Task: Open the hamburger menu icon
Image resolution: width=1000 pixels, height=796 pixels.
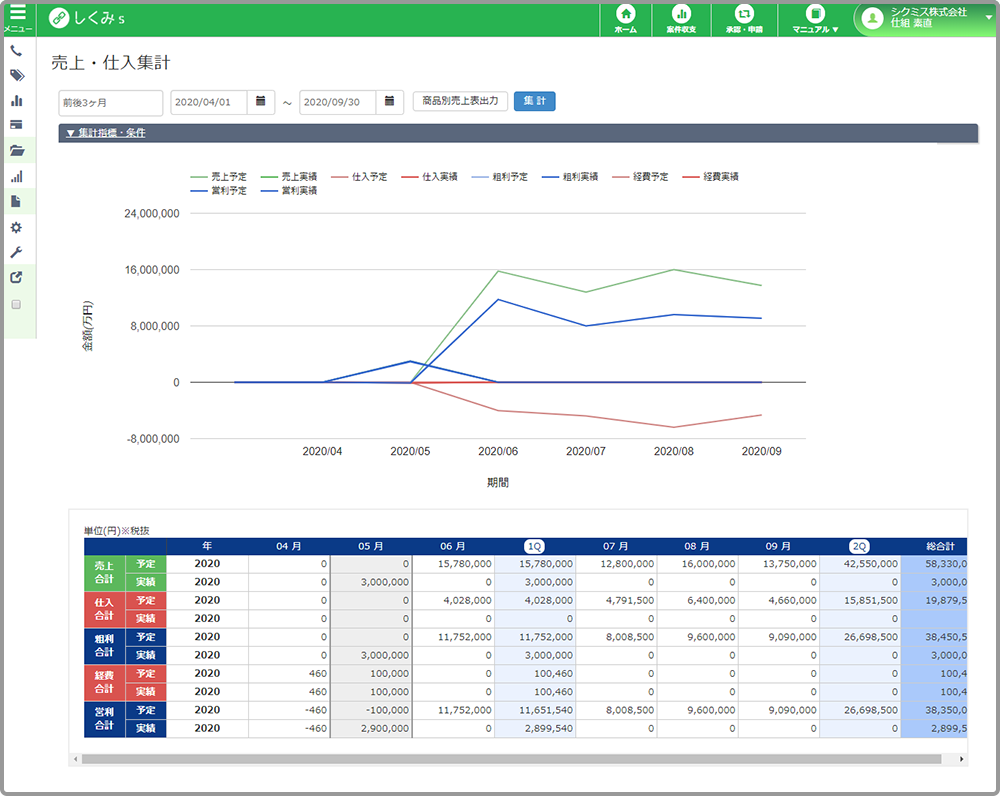Action: coord(18,12)
